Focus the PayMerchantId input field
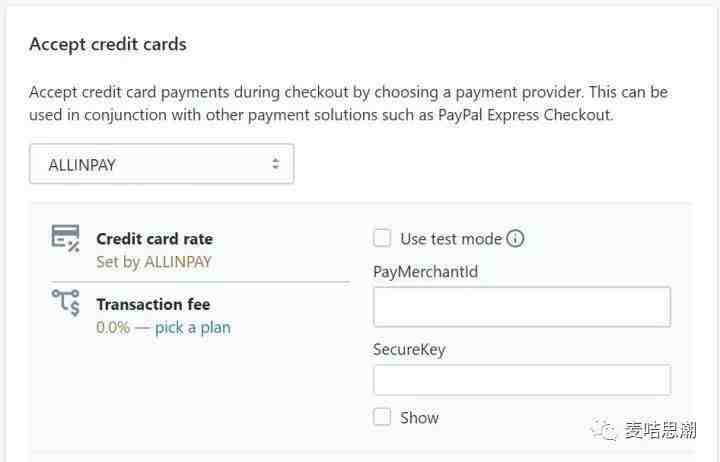The image size is (720, 462). pyautogui.click(x=521, y=307)
